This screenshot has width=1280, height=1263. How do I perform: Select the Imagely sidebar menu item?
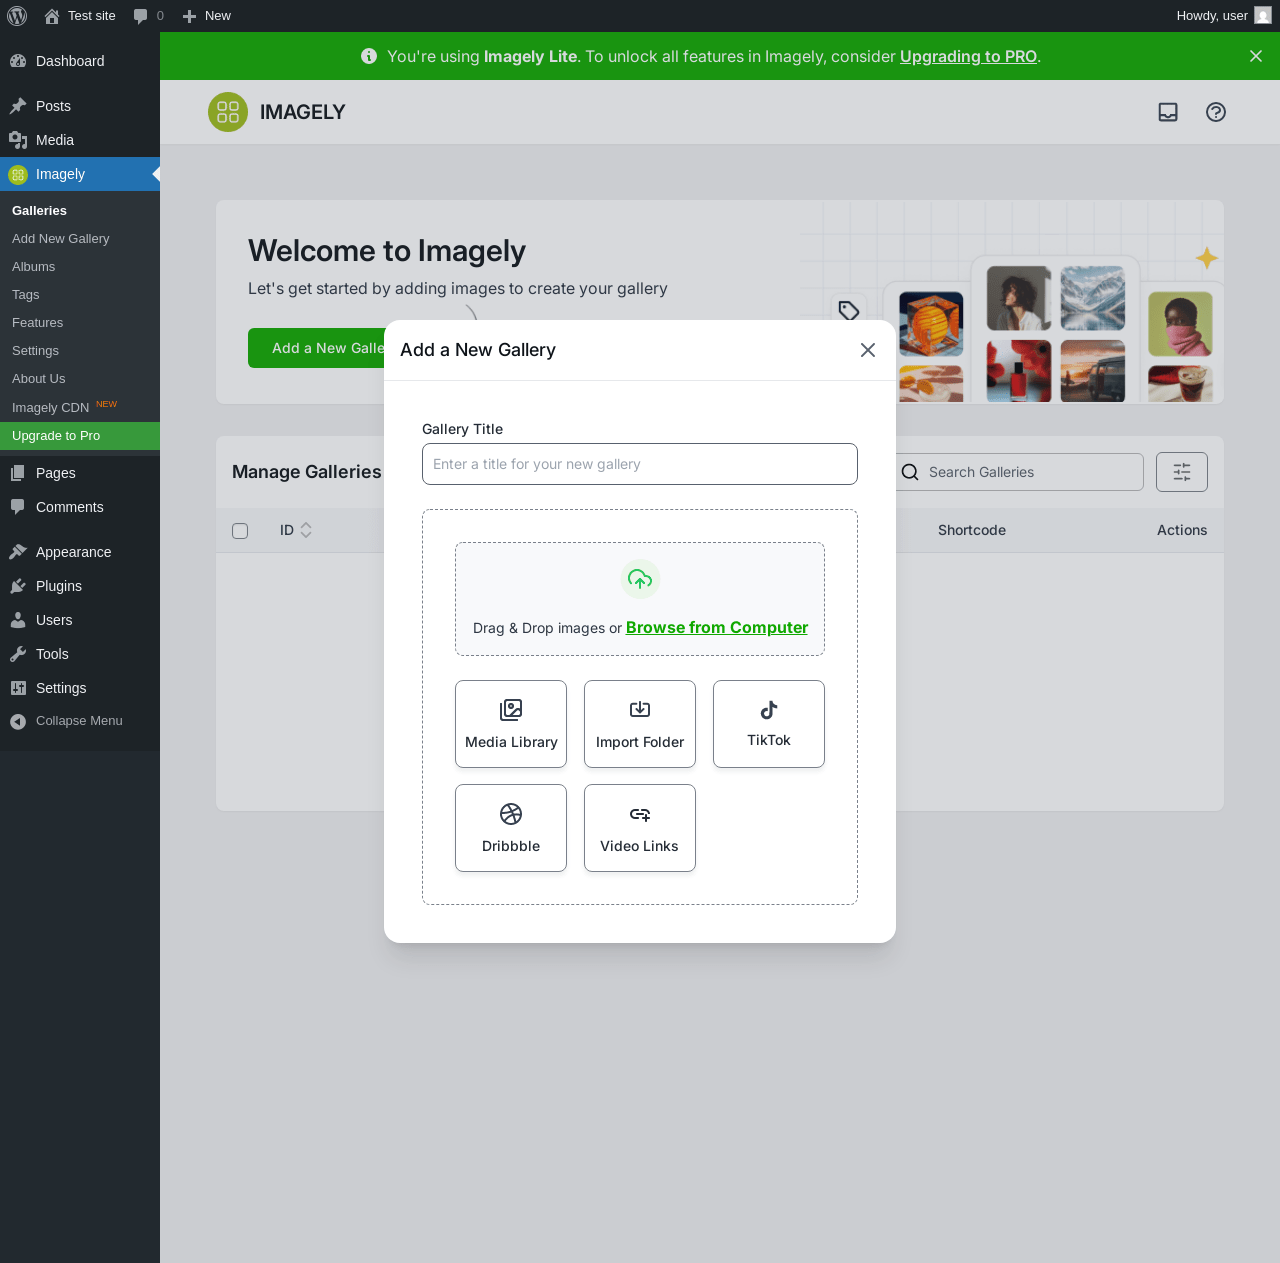pyautogui.click(x=80, y=174)
